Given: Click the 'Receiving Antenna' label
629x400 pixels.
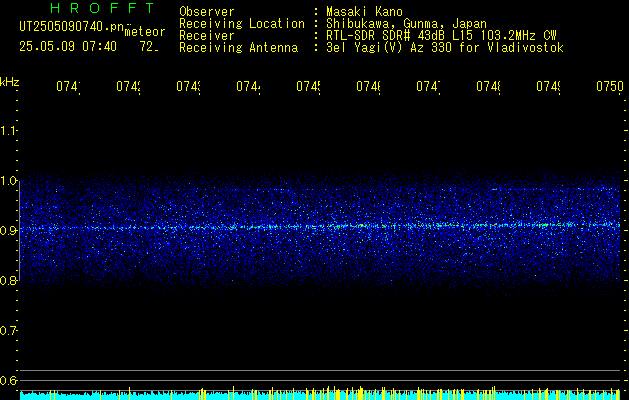Looking at the screenshot, I should point(238,48).
